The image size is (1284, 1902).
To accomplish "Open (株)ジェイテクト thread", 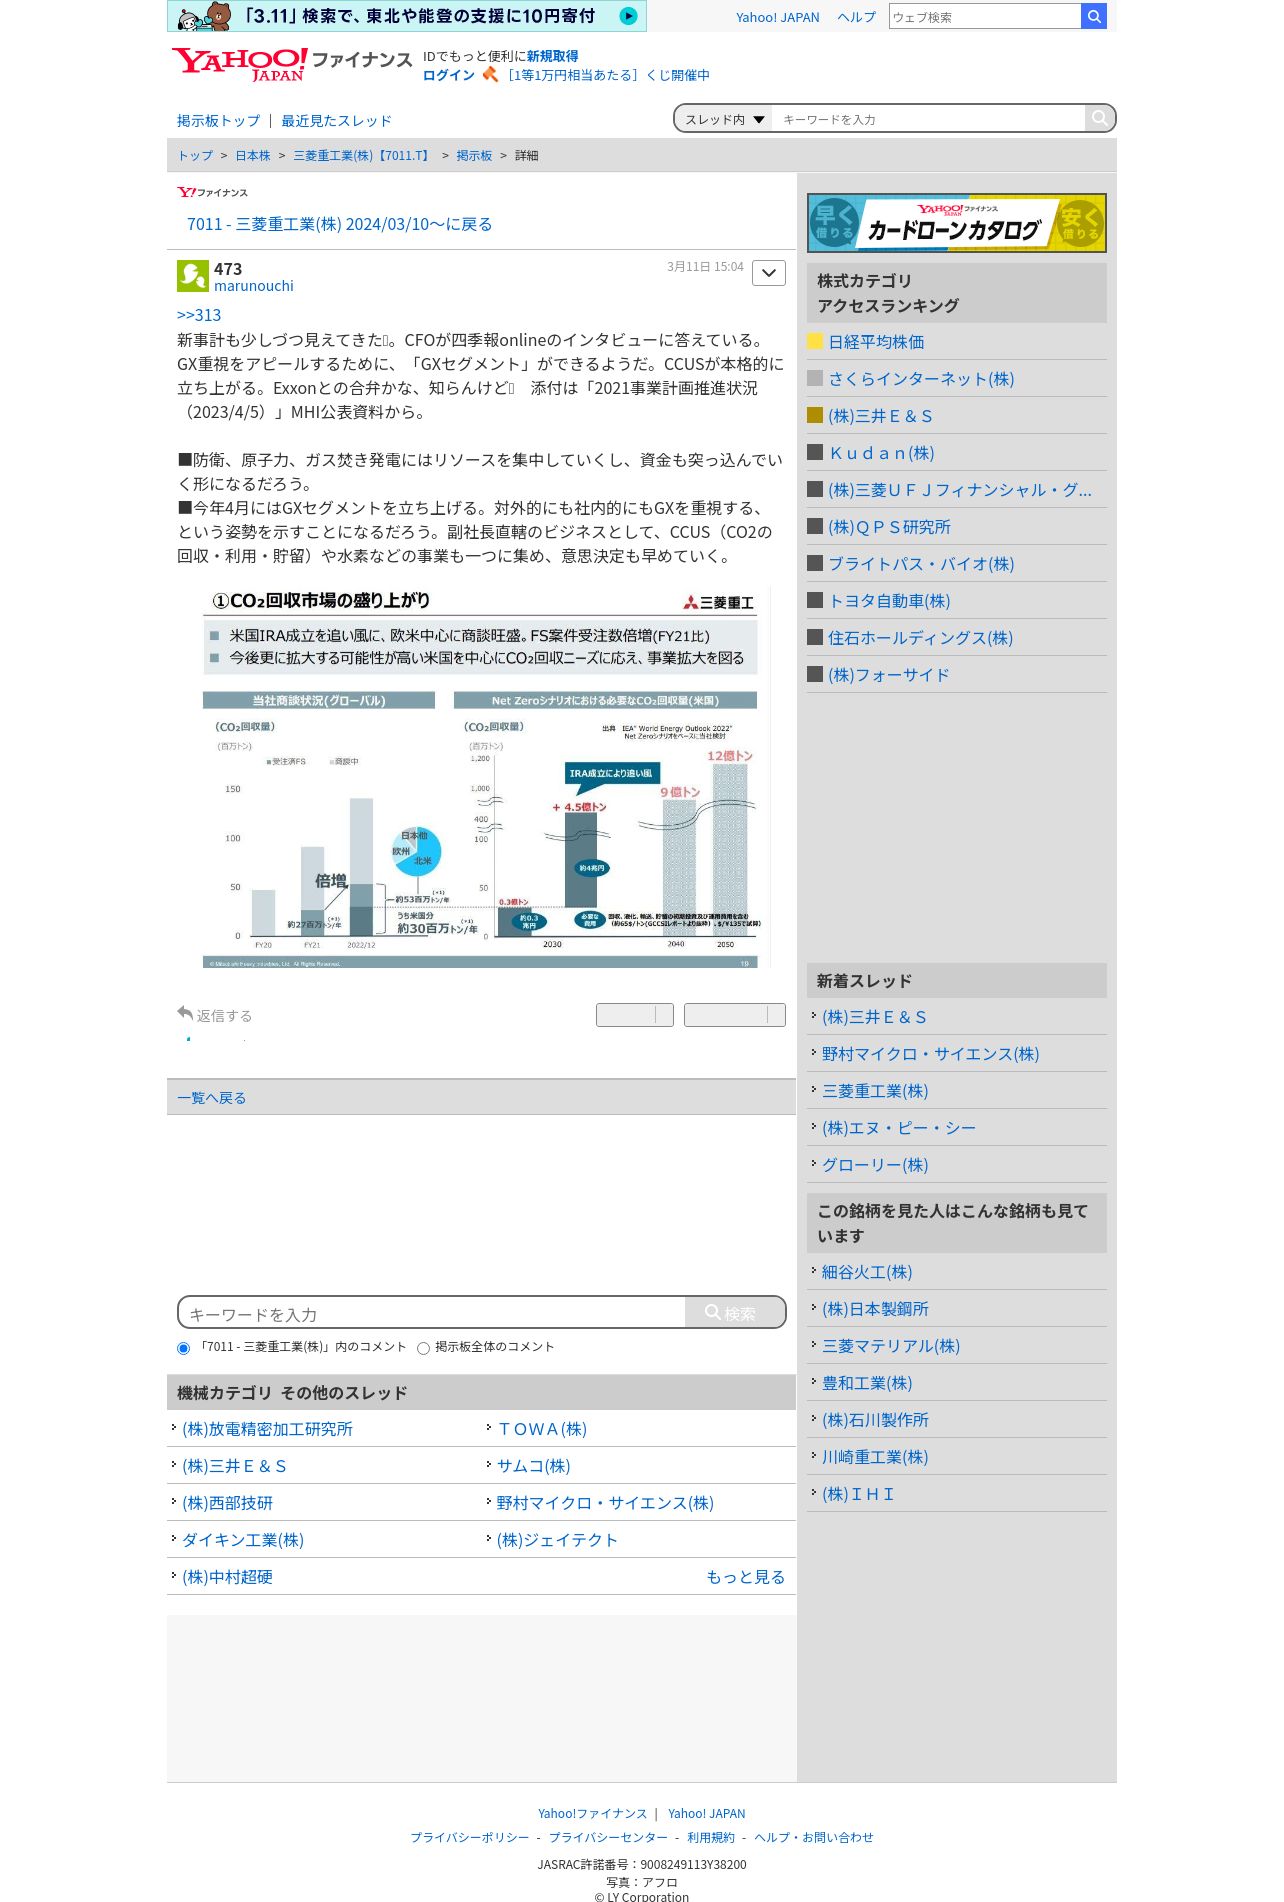I will [557, 1539].
